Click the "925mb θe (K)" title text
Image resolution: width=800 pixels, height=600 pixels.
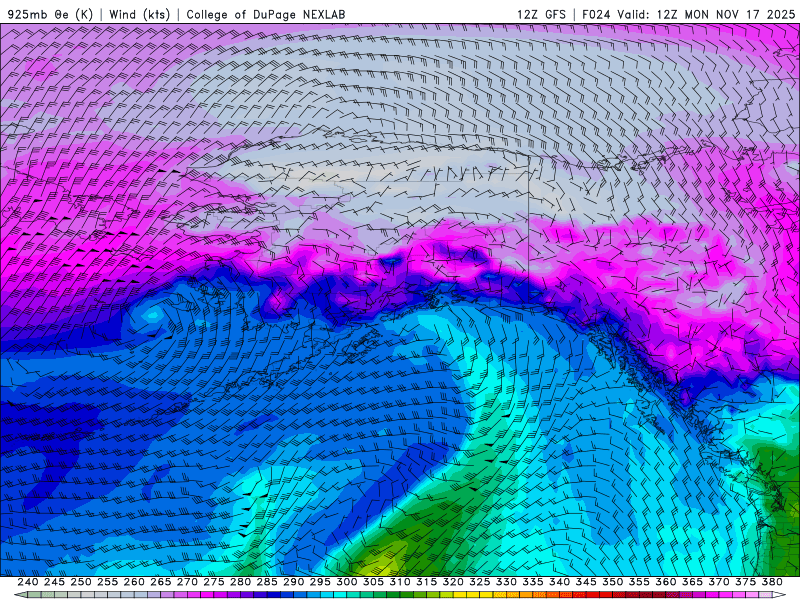pyautogui.click(x=51, y=14)
